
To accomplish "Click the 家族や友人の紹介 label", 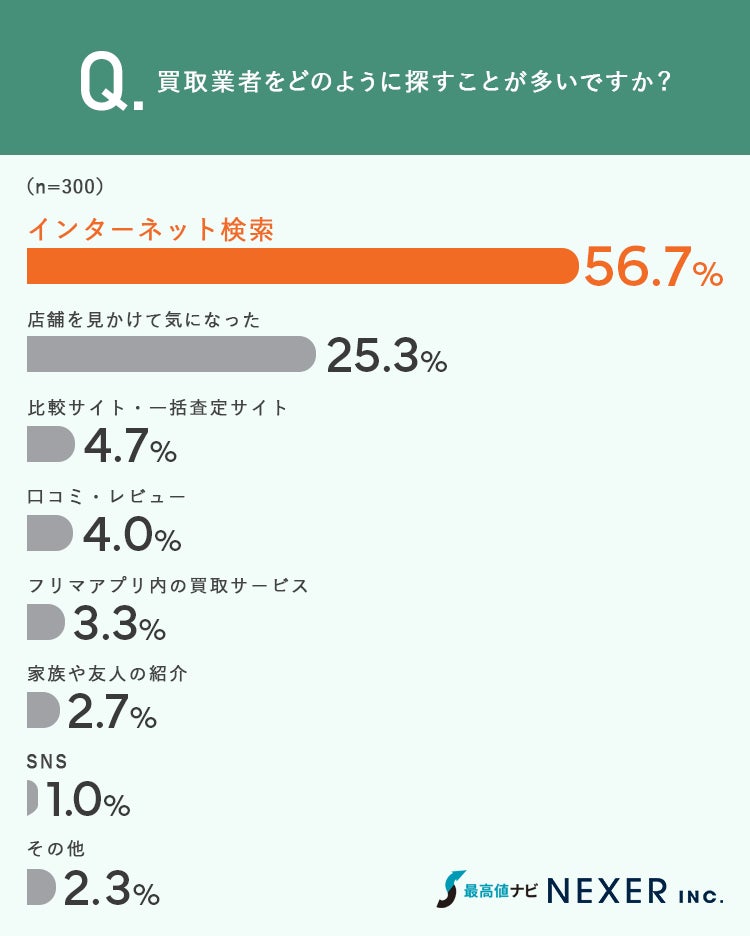I will click(107, 673).
